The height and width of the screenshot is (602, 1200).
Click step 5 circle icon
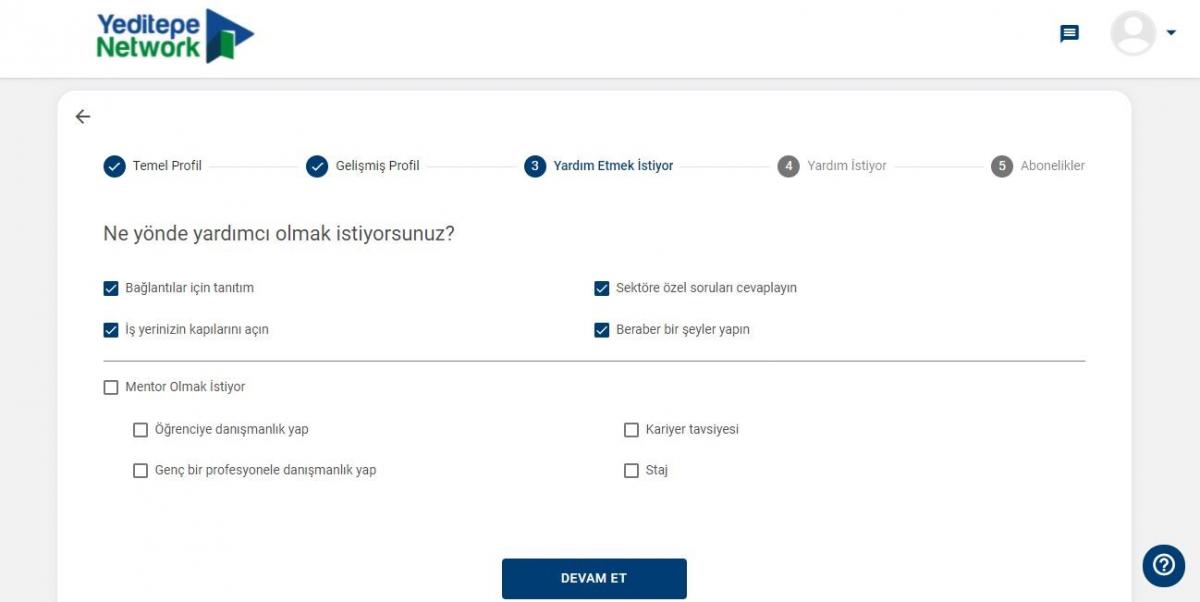pos(1002,166)
